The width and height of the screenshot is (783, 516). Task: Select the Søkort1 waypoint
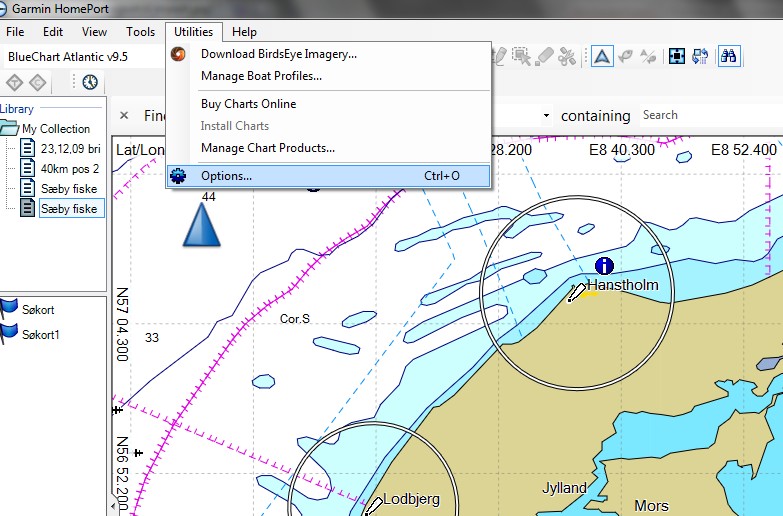(x=40, y=335)
